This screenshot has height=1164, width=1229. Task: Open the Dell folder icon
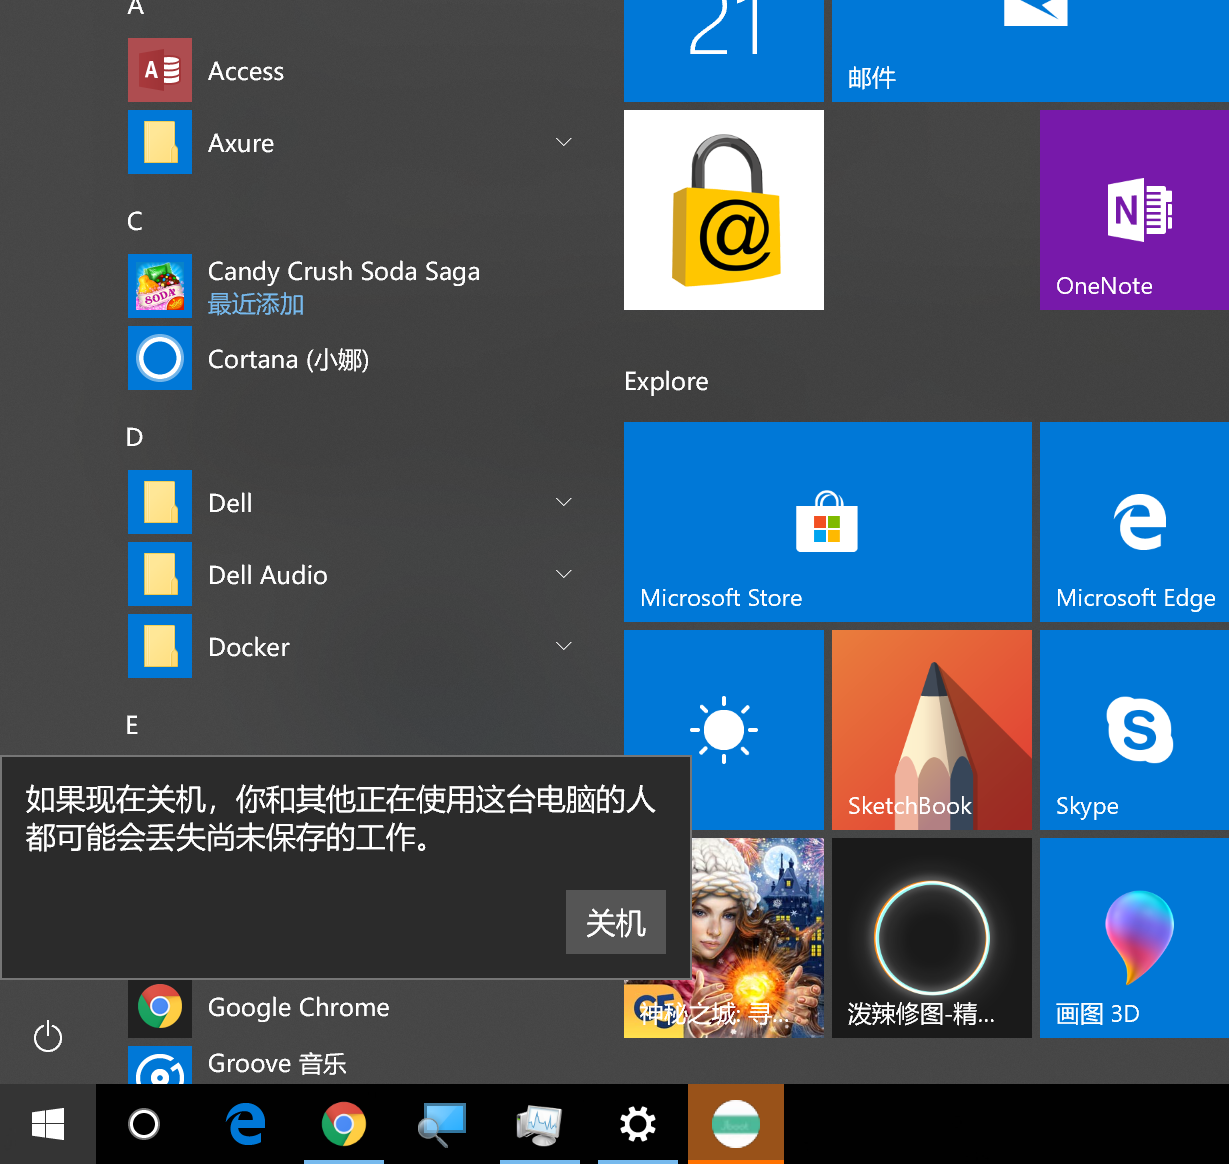tap(160, 502)
